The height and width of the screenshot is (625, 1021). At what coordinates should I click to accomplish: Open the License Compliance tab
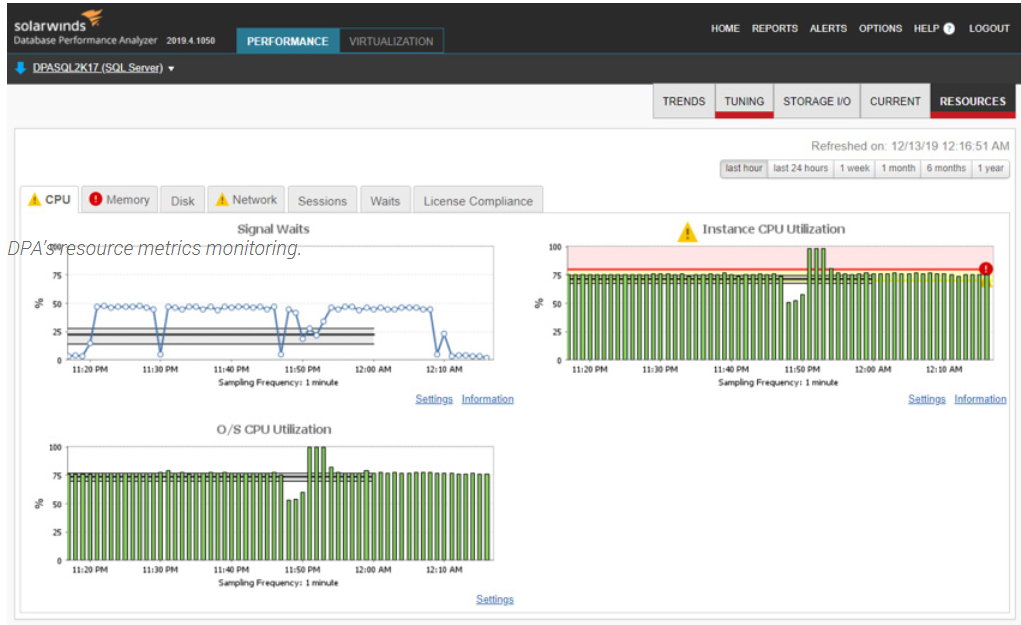pyautogui.click(x=478, y=201)
